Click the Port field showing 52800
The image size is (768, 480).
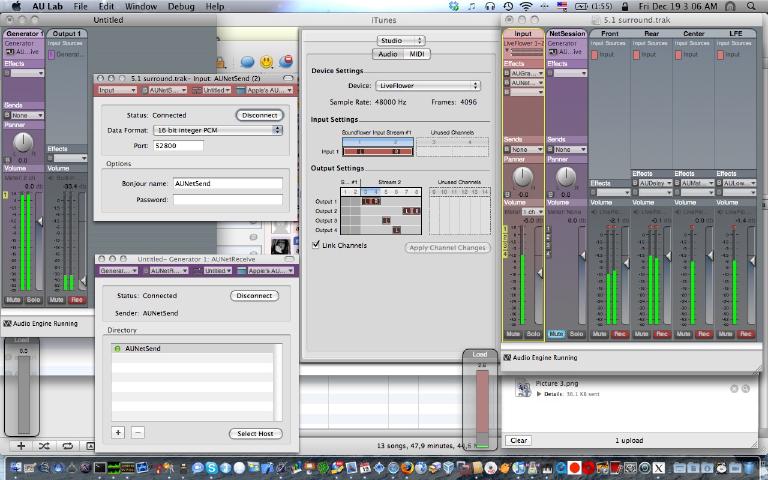click(x=178, y=145)
